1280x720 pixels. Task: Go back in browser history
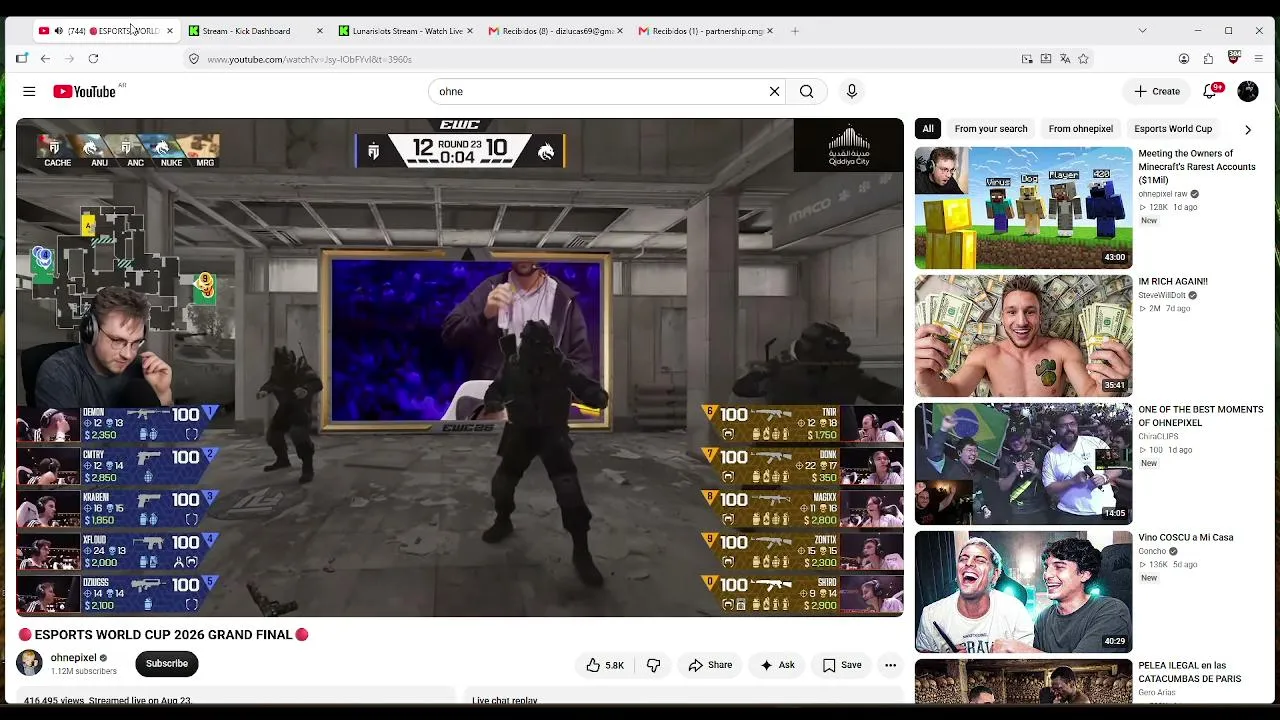45,59
